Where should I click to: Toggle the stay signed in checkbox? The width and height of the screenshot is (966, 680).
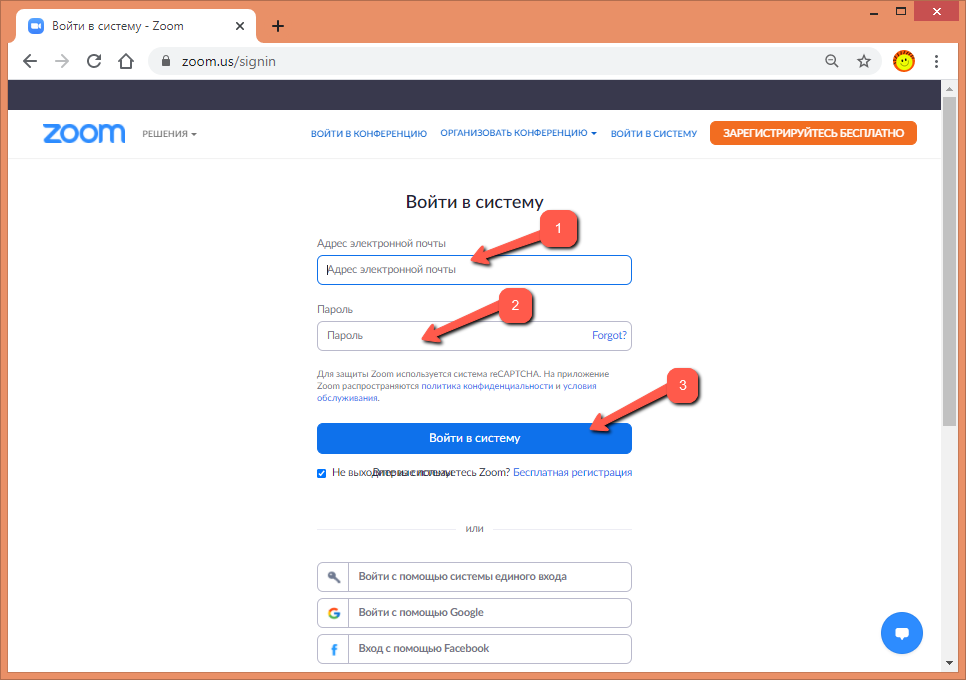coord(322,473)
